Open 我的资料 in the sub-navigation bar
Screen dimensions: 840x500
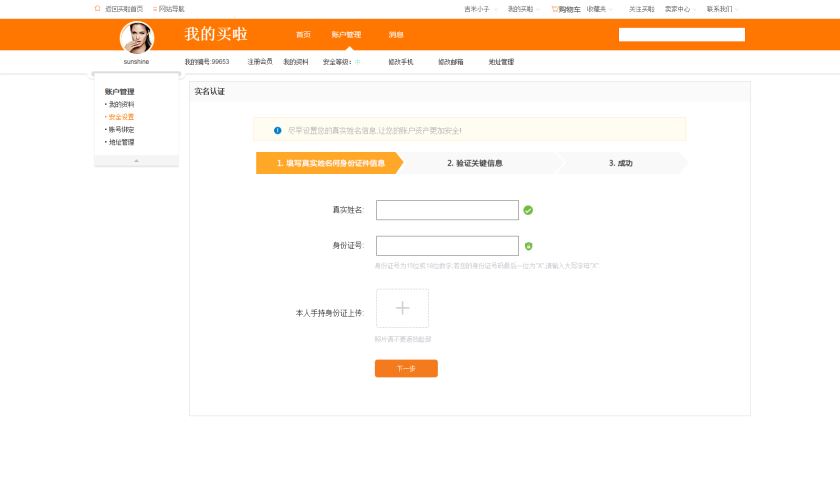point(296,62)
